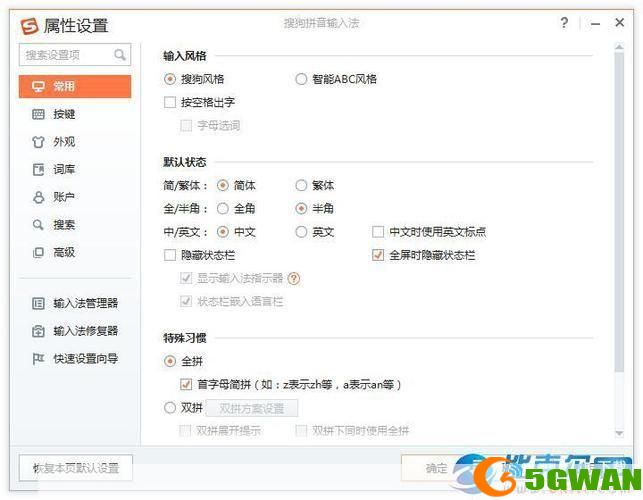Toggle the 隐藏状态栏 checkbox

[x=170, y=256]
